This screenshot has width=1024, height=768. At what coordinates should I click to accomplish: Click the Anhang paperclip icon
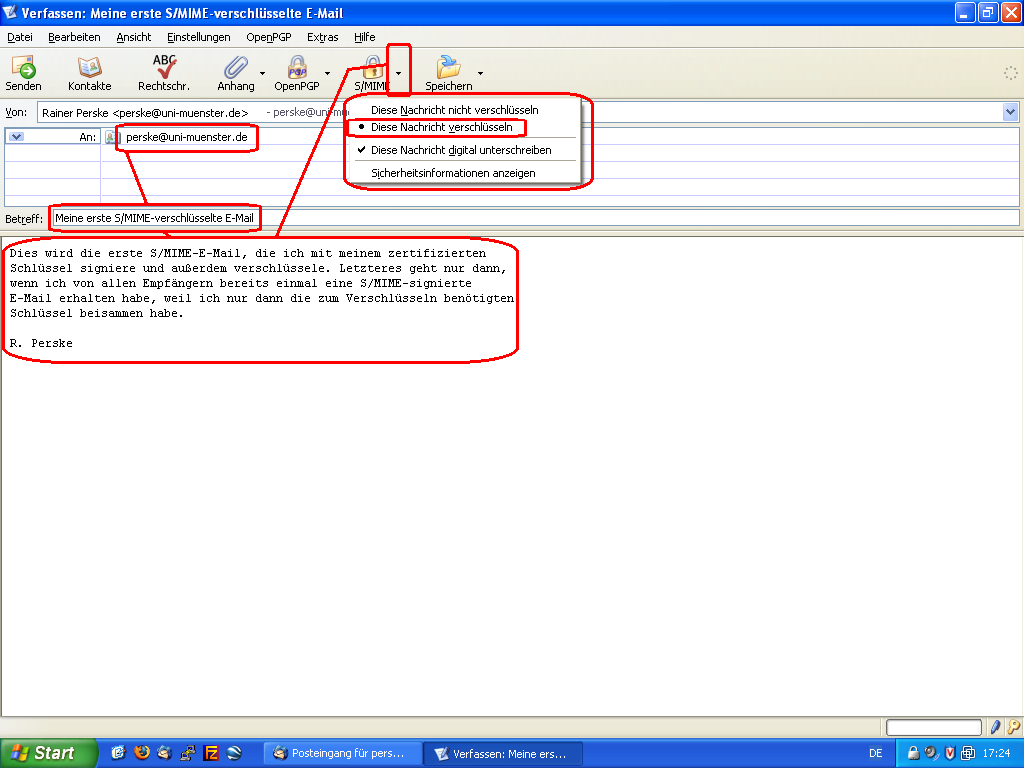[x=236, y=68]
